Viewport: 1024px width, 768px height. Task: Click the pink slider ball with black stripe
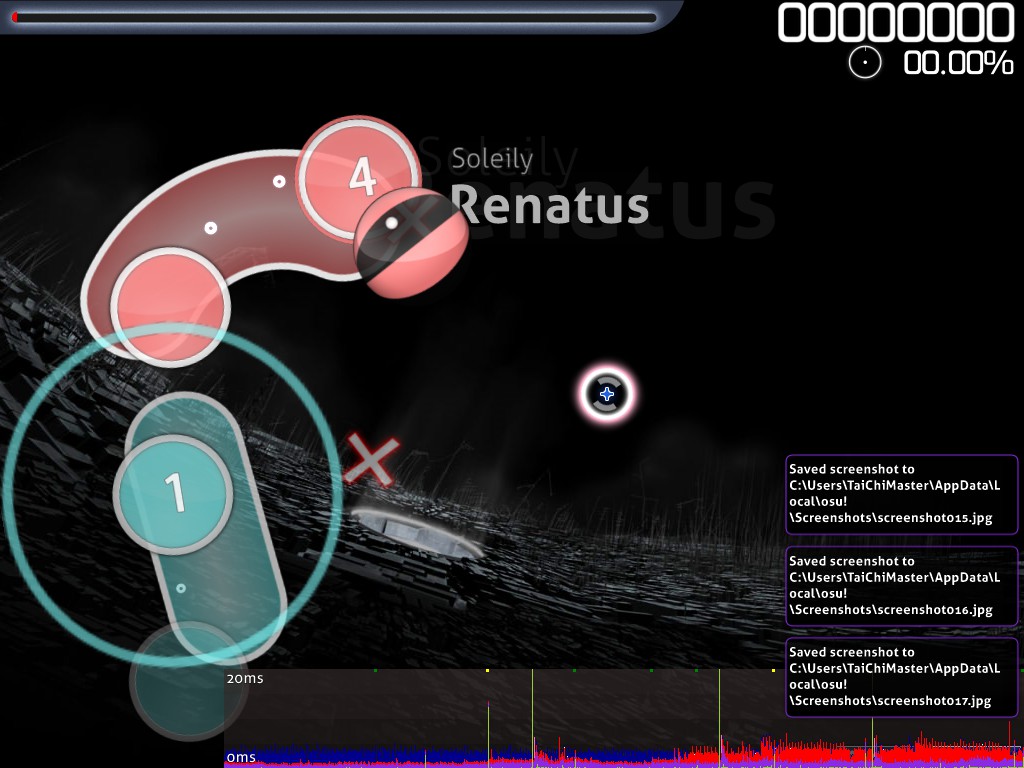point(411,243)
